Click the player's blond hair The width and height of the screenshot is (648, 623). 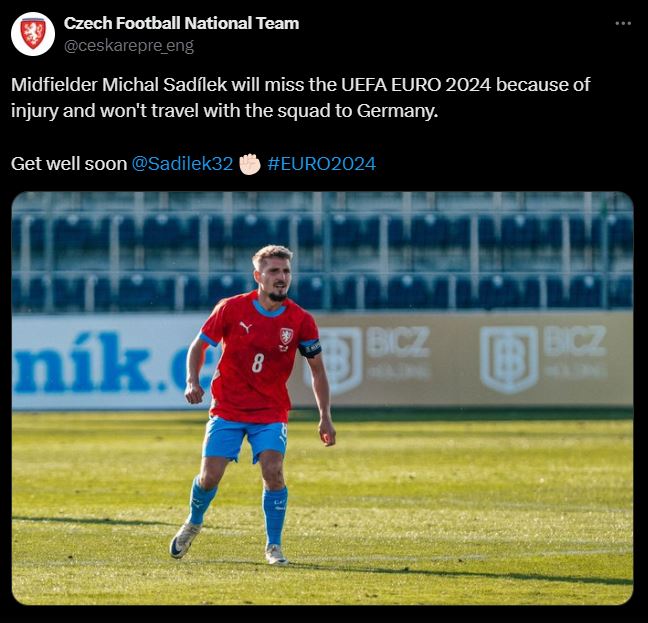coord(273,254)
